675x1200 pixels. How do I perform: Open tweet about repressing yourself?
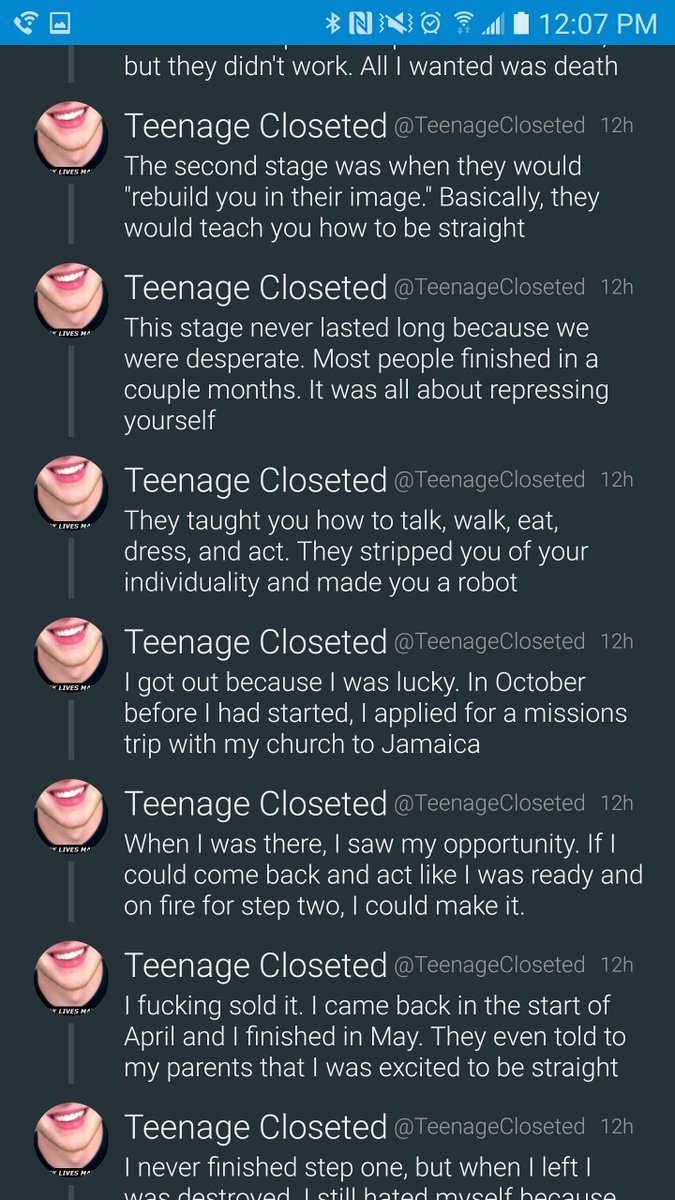pos(365,374)
